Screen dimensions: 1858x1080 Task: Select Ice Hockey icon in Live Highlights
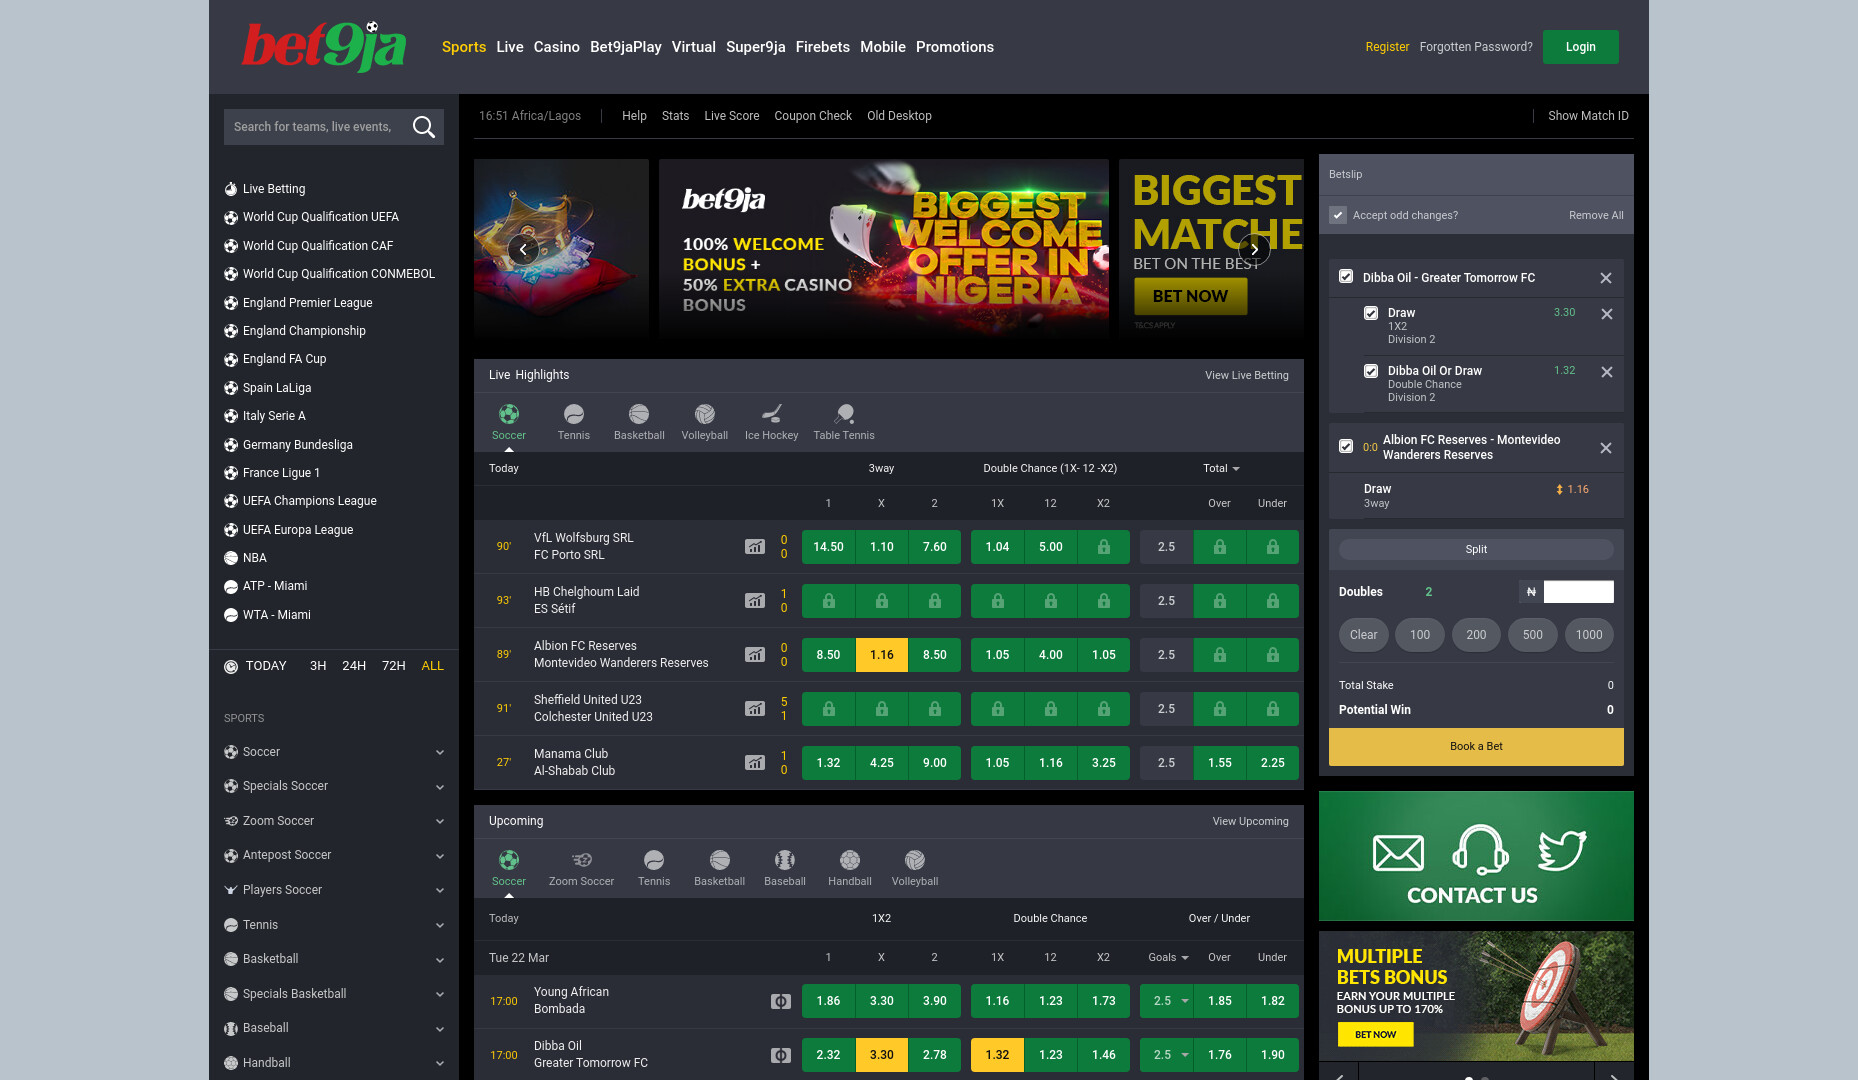[772, 414]
